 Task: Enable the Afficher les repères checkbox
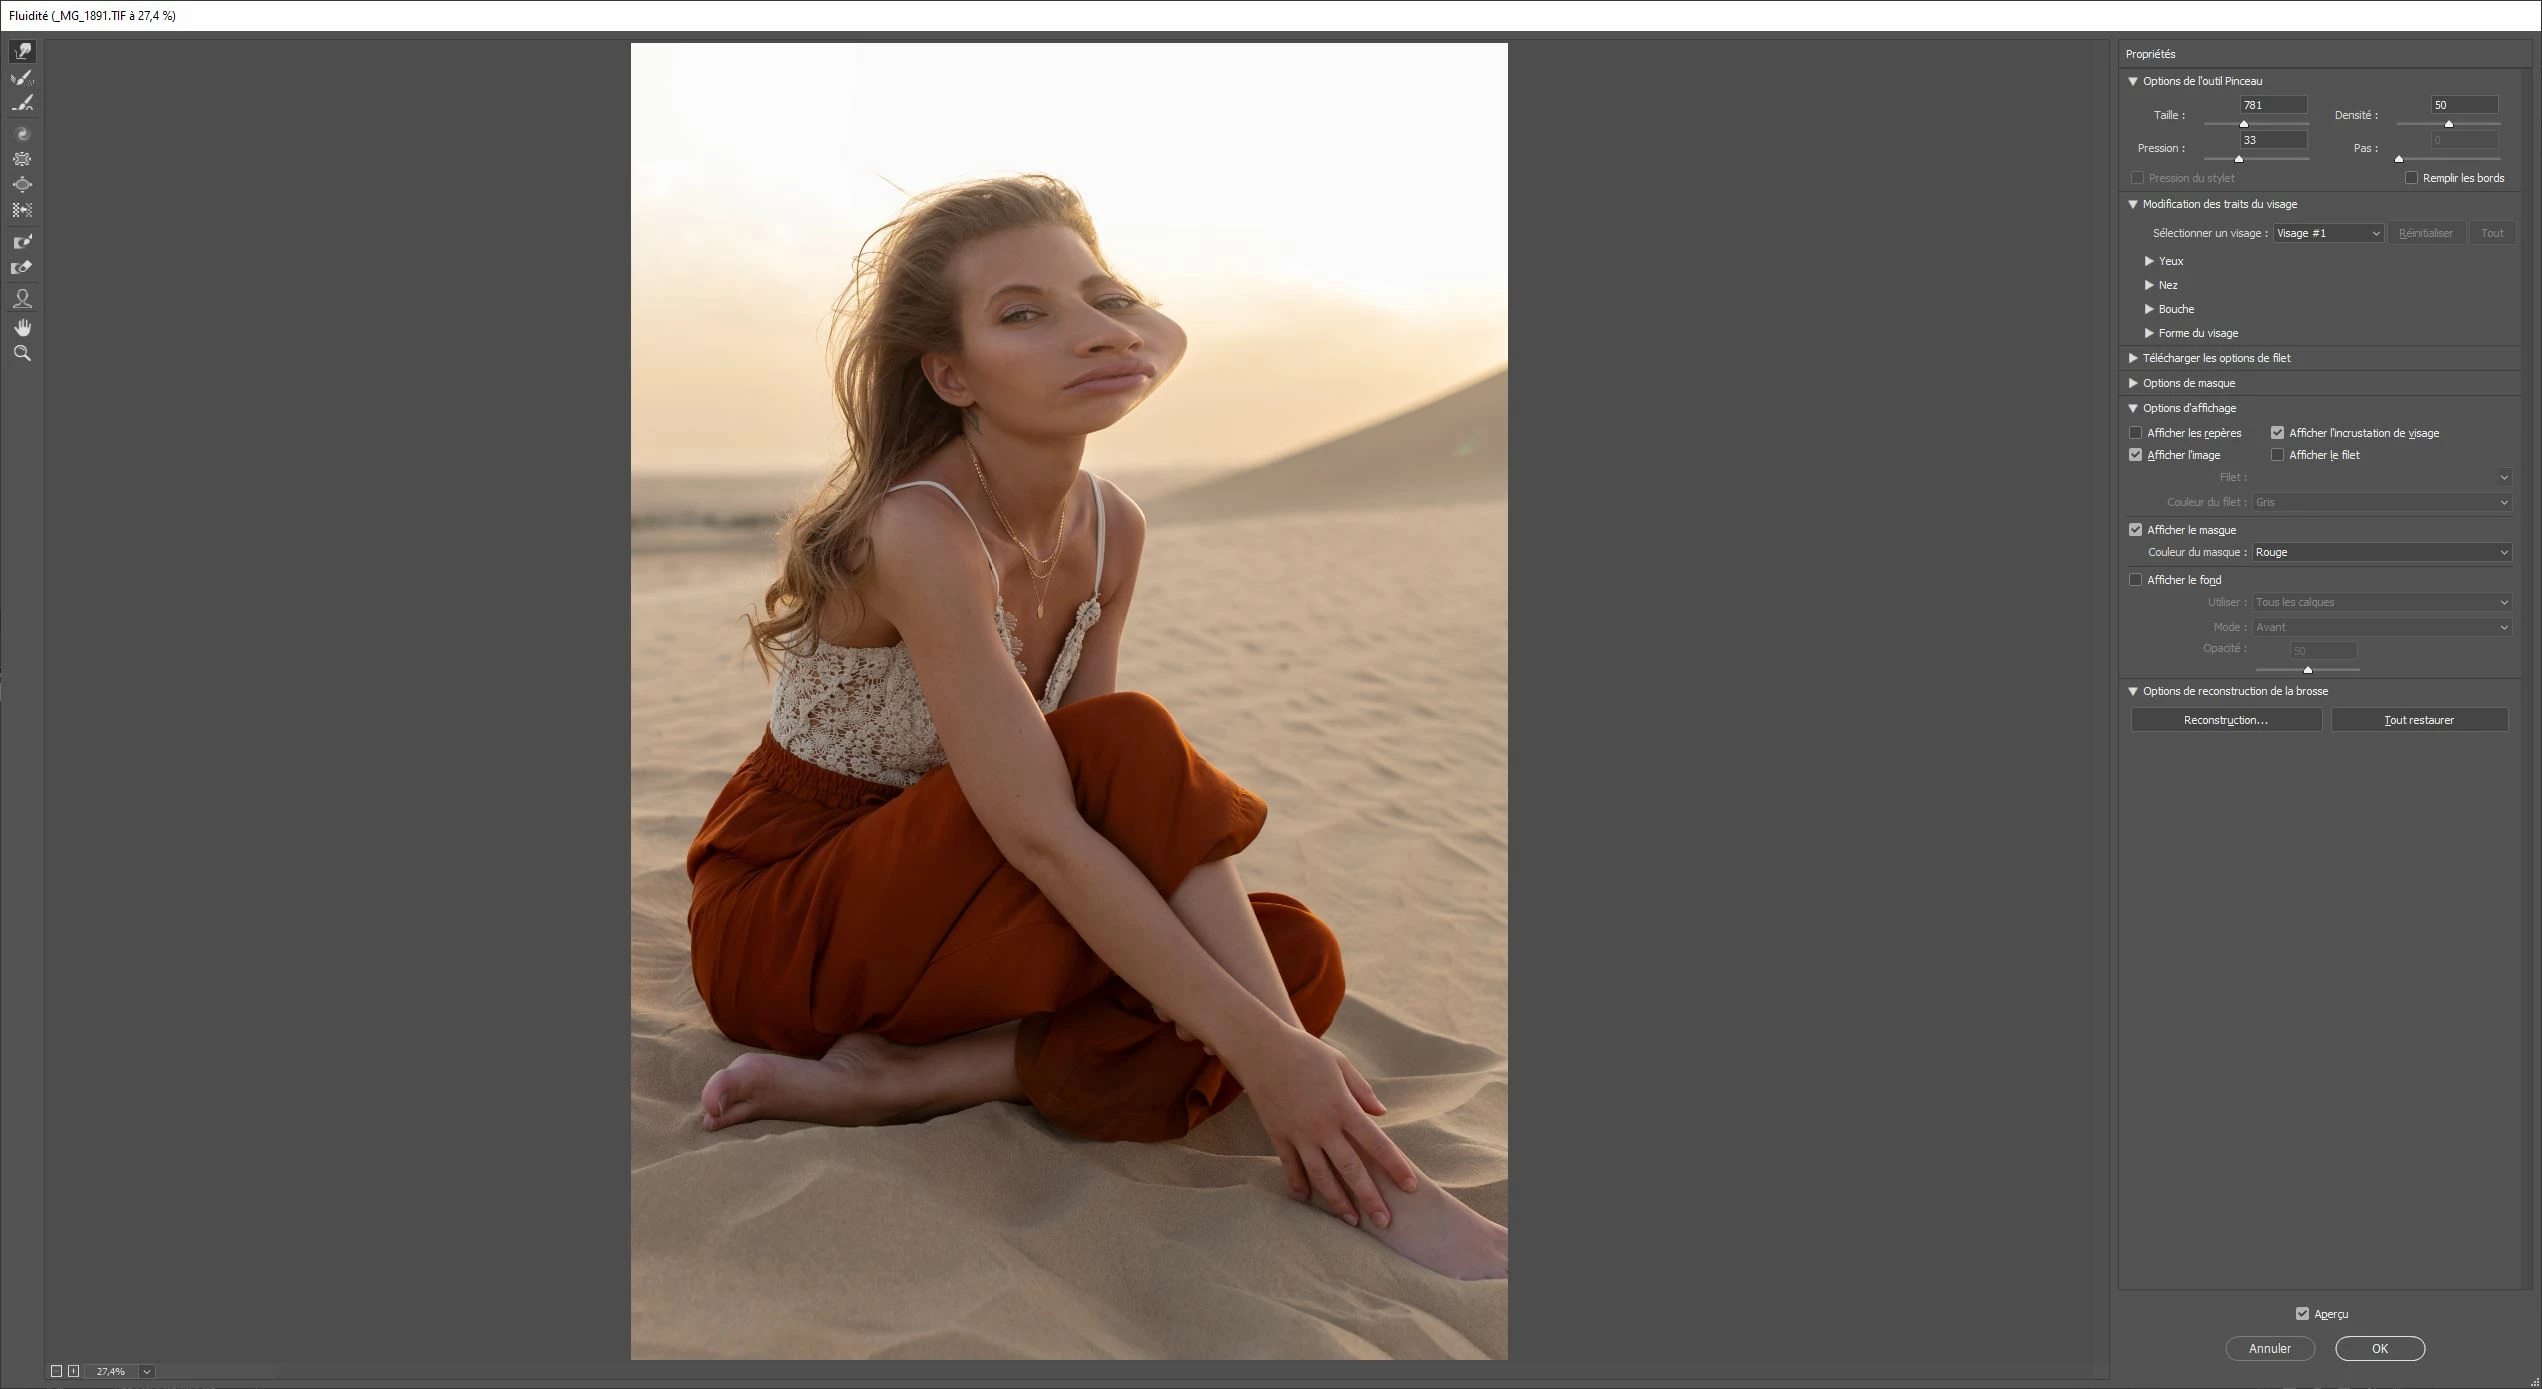pos(2136,433)
